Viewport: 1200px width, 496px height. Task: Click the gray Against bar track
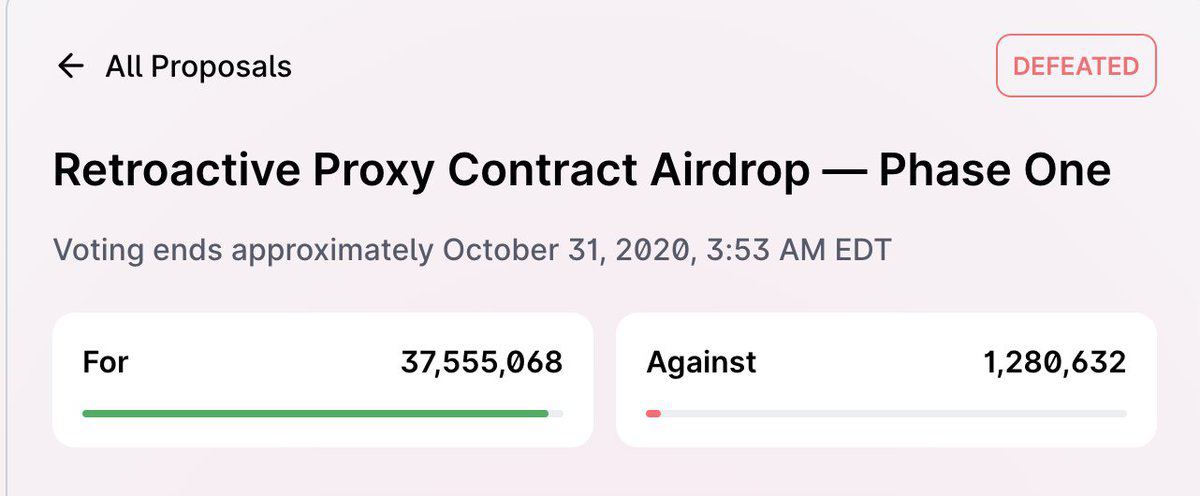tap(894, 413)
